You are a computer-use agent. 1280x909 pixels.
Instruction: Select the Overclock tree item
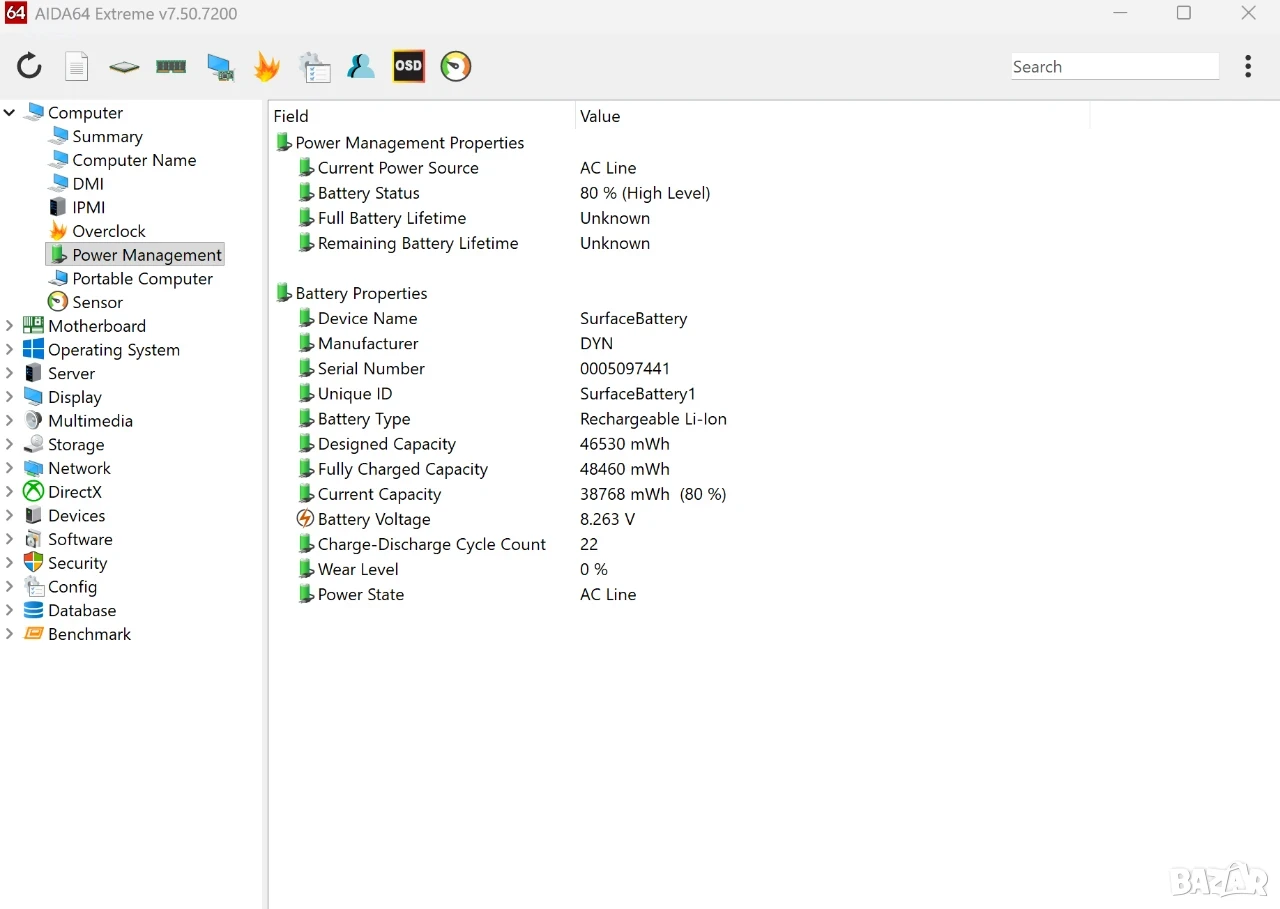(109, 231)
